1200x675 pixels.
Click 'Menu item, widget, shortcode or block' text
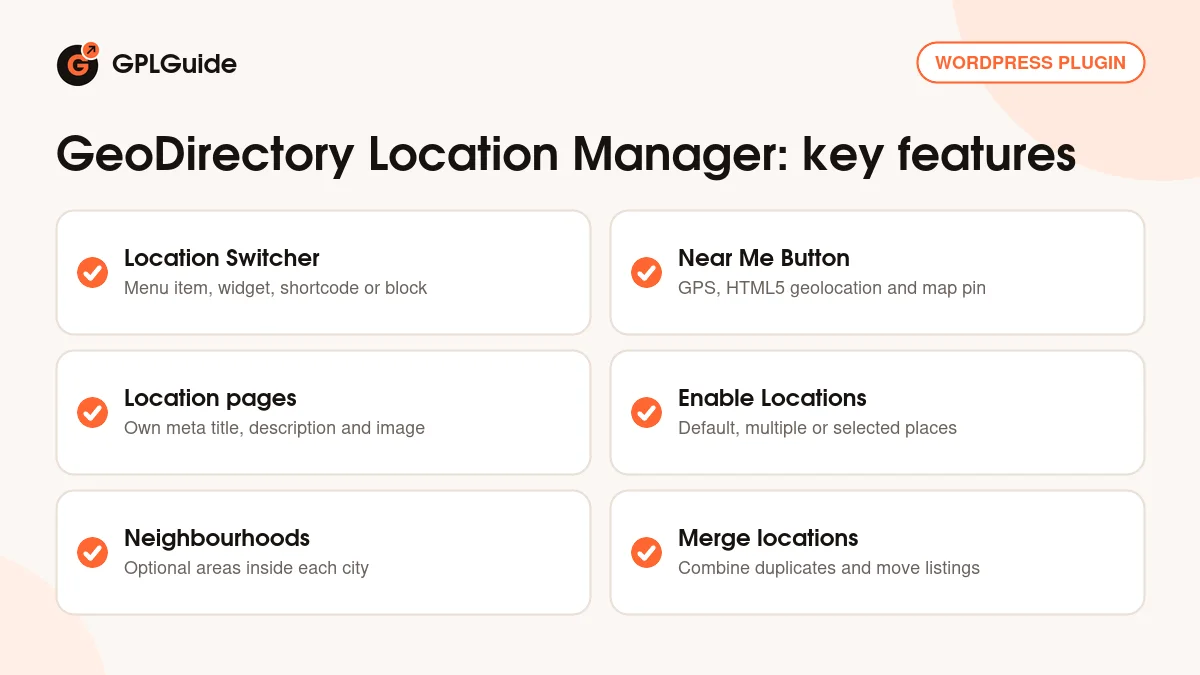pyautogui.click(x=275, y=288)
